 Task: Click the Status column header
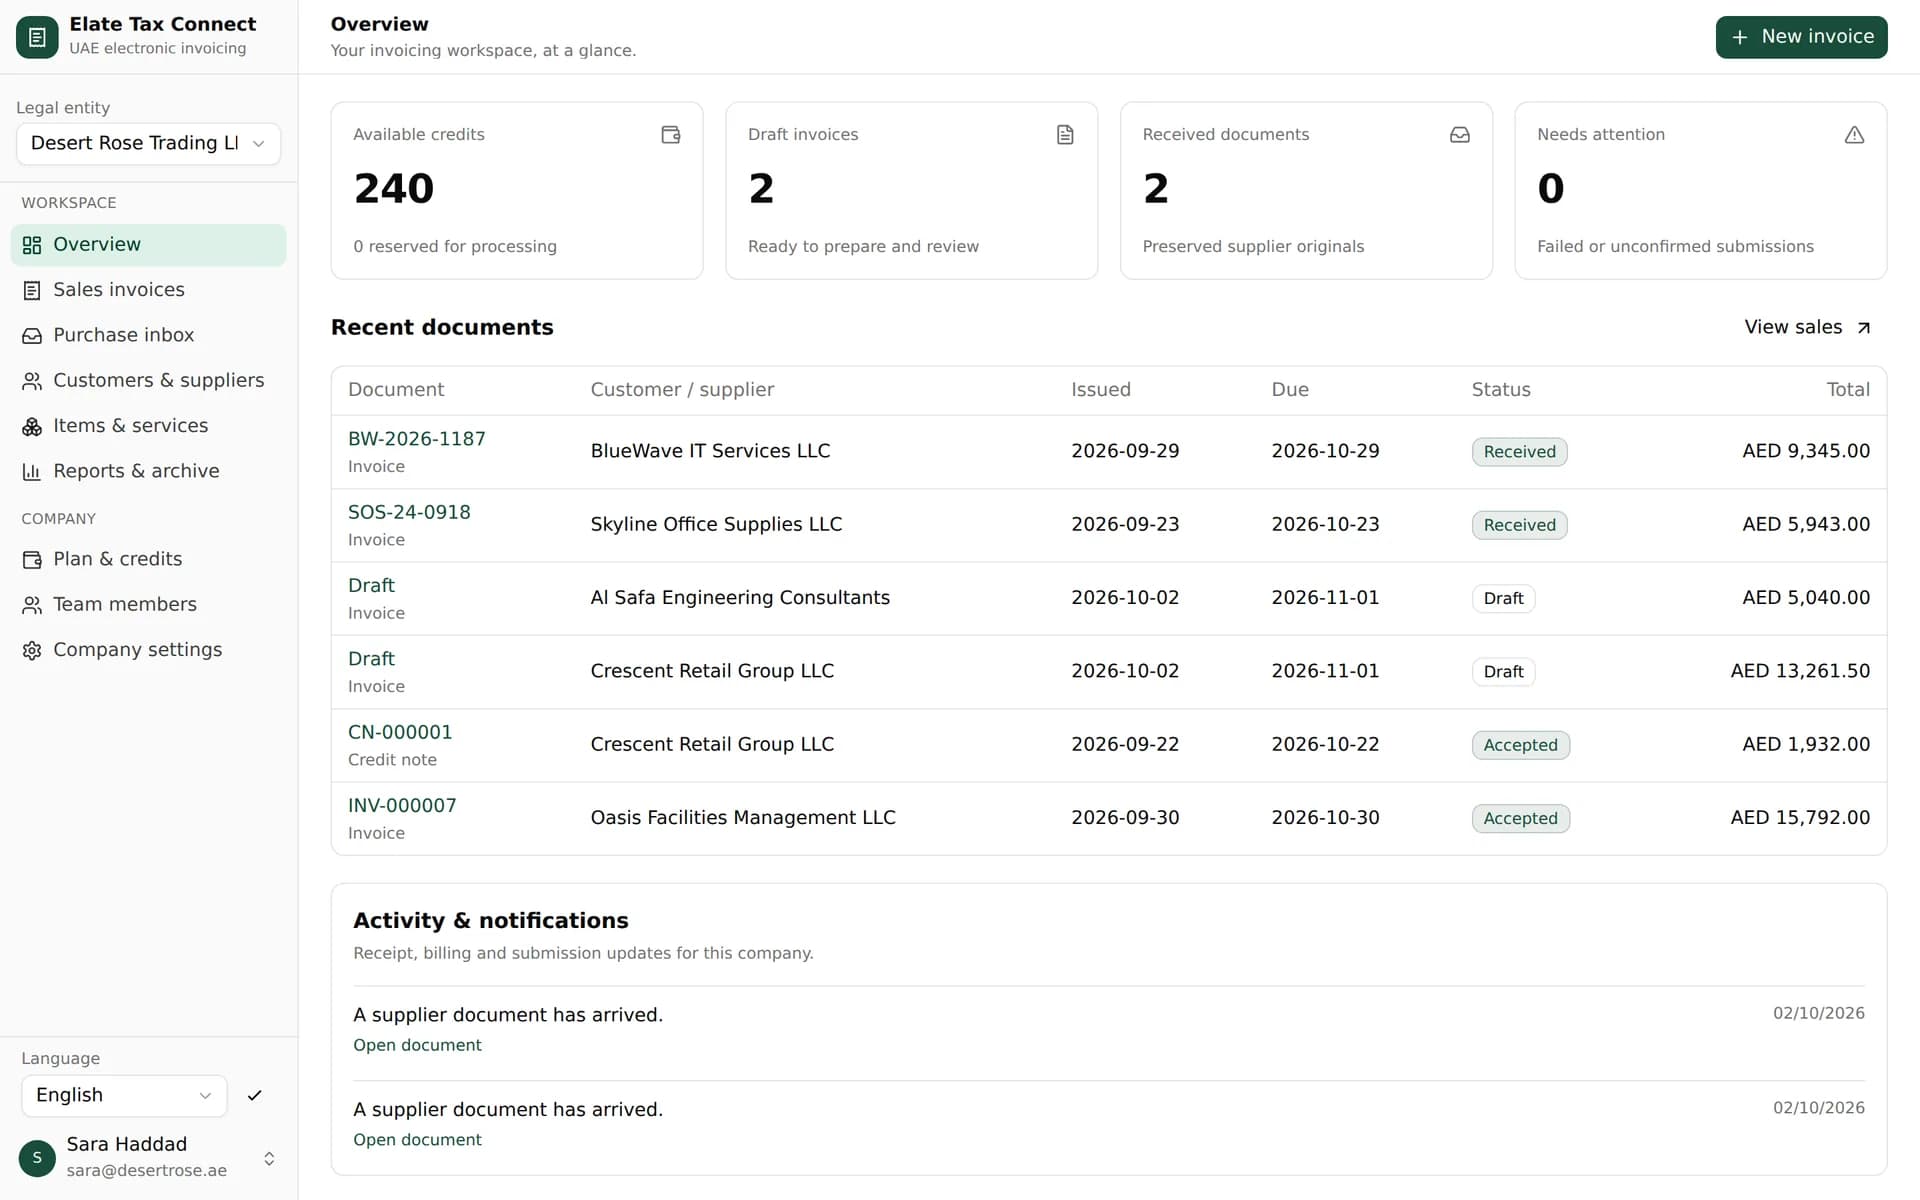pos(1500,390)
